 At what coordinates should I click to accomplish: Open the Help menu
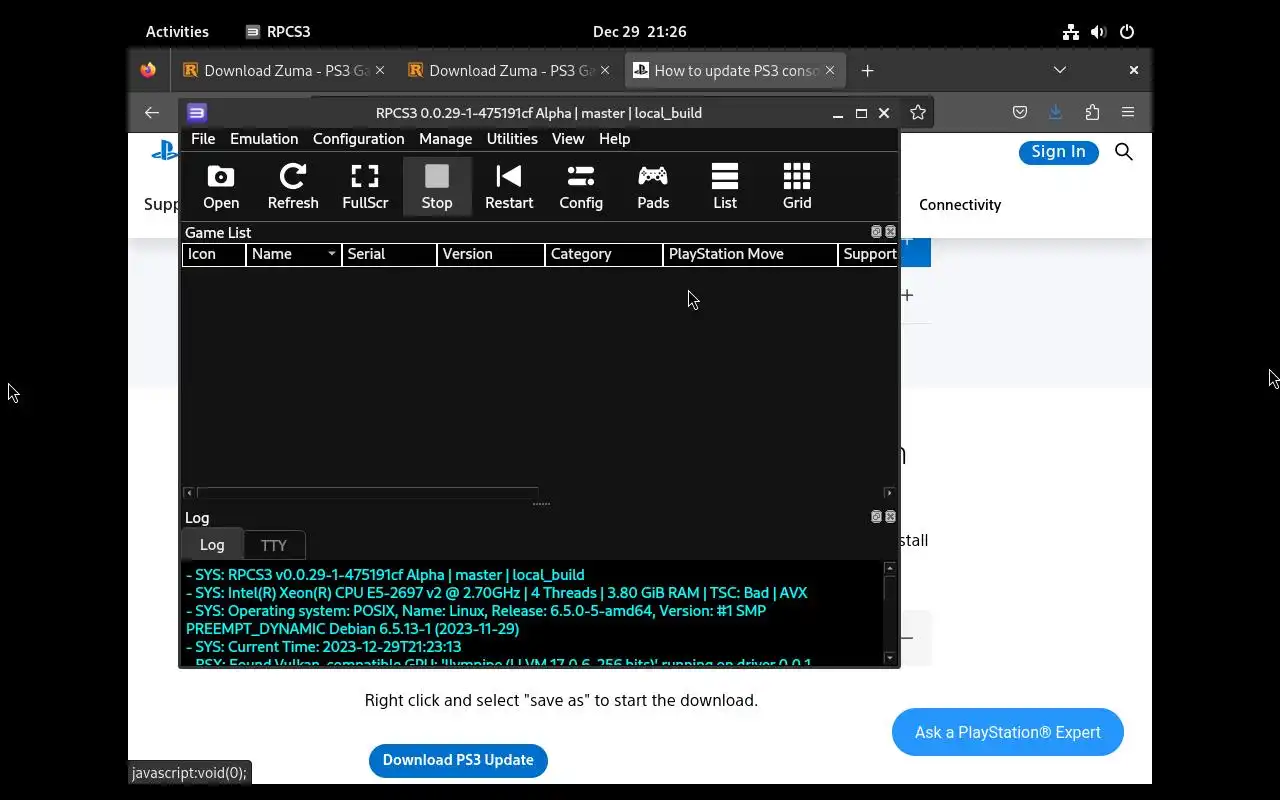(614, 139)
